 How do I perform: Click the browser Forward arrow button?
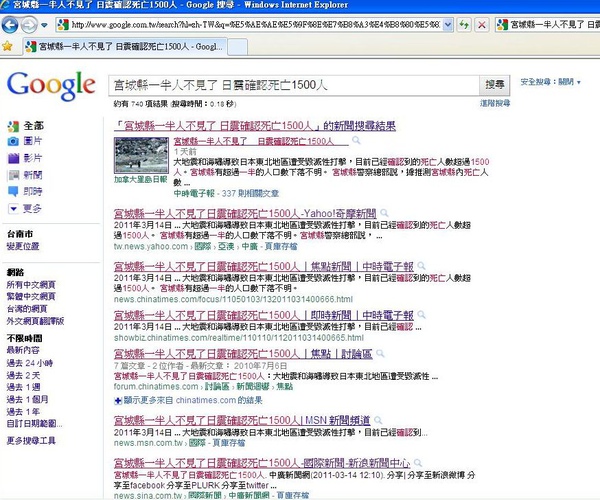pyautogui.click(x=29, y=25)
